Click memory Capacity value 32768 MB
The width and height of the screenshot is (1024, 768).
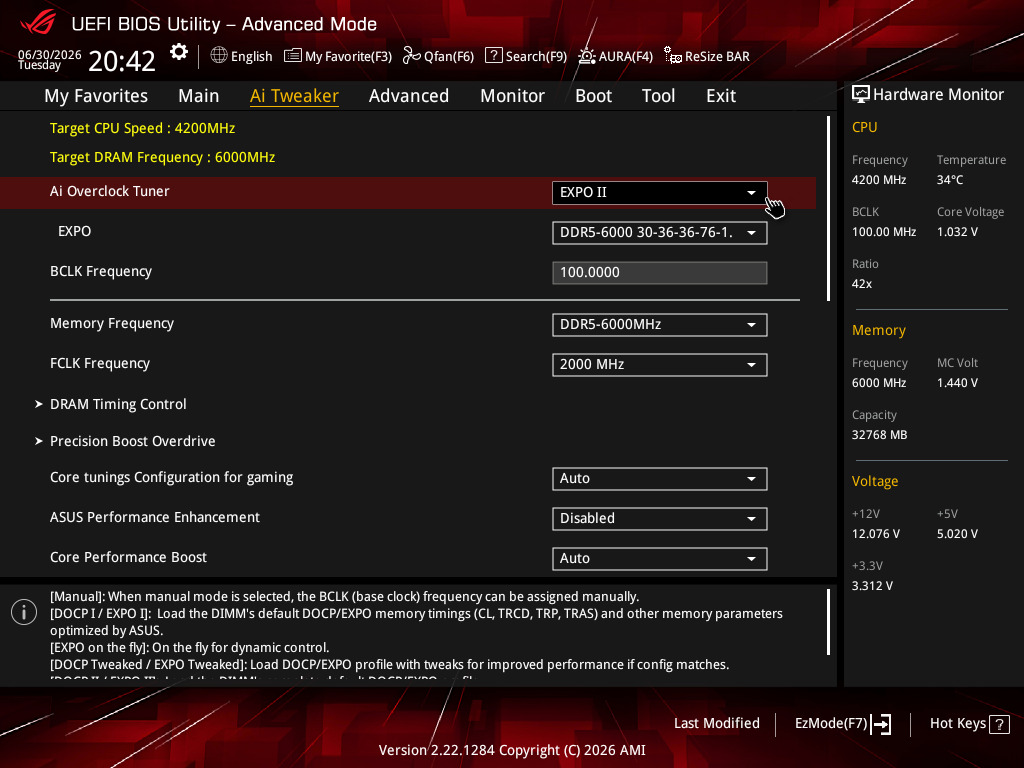879,435
